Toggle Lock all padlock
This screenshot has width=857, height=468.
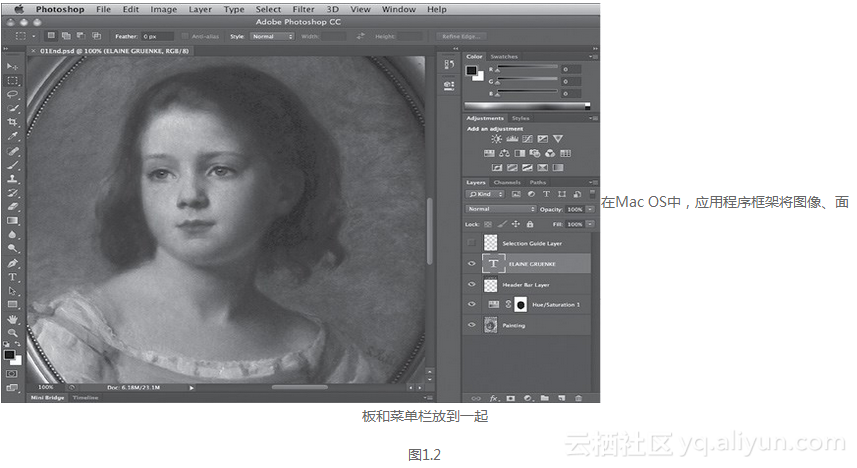click(530, 224)
